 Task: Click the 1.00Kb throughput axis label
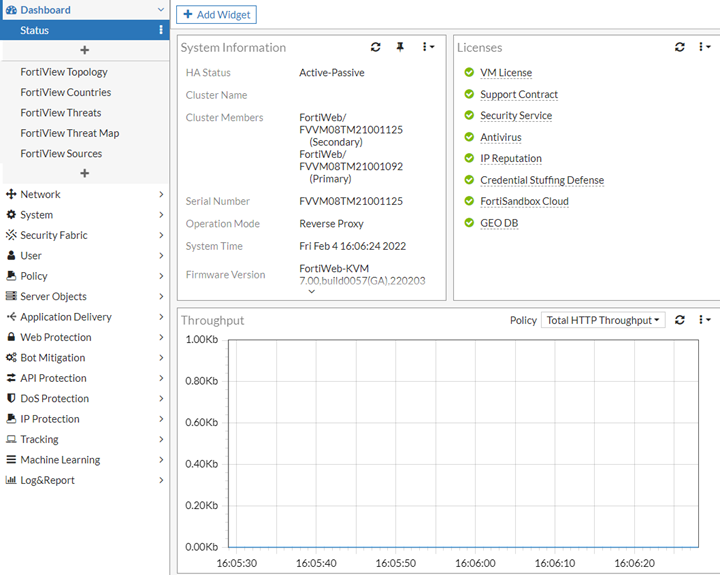(202, 339)
